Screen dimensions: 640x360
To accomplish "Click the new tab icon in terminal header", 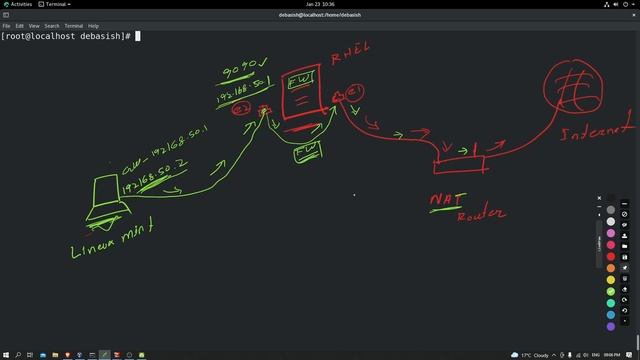I will [6, 15].
